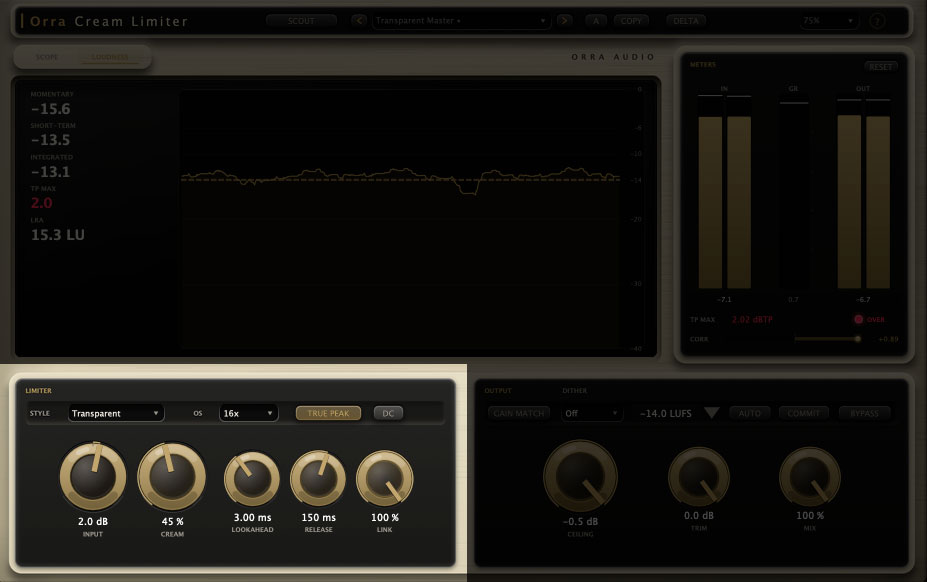The height and width of the screenshot is (582, 927).
Task: Open the Dither dropdown set to Off
Action: 591,413
